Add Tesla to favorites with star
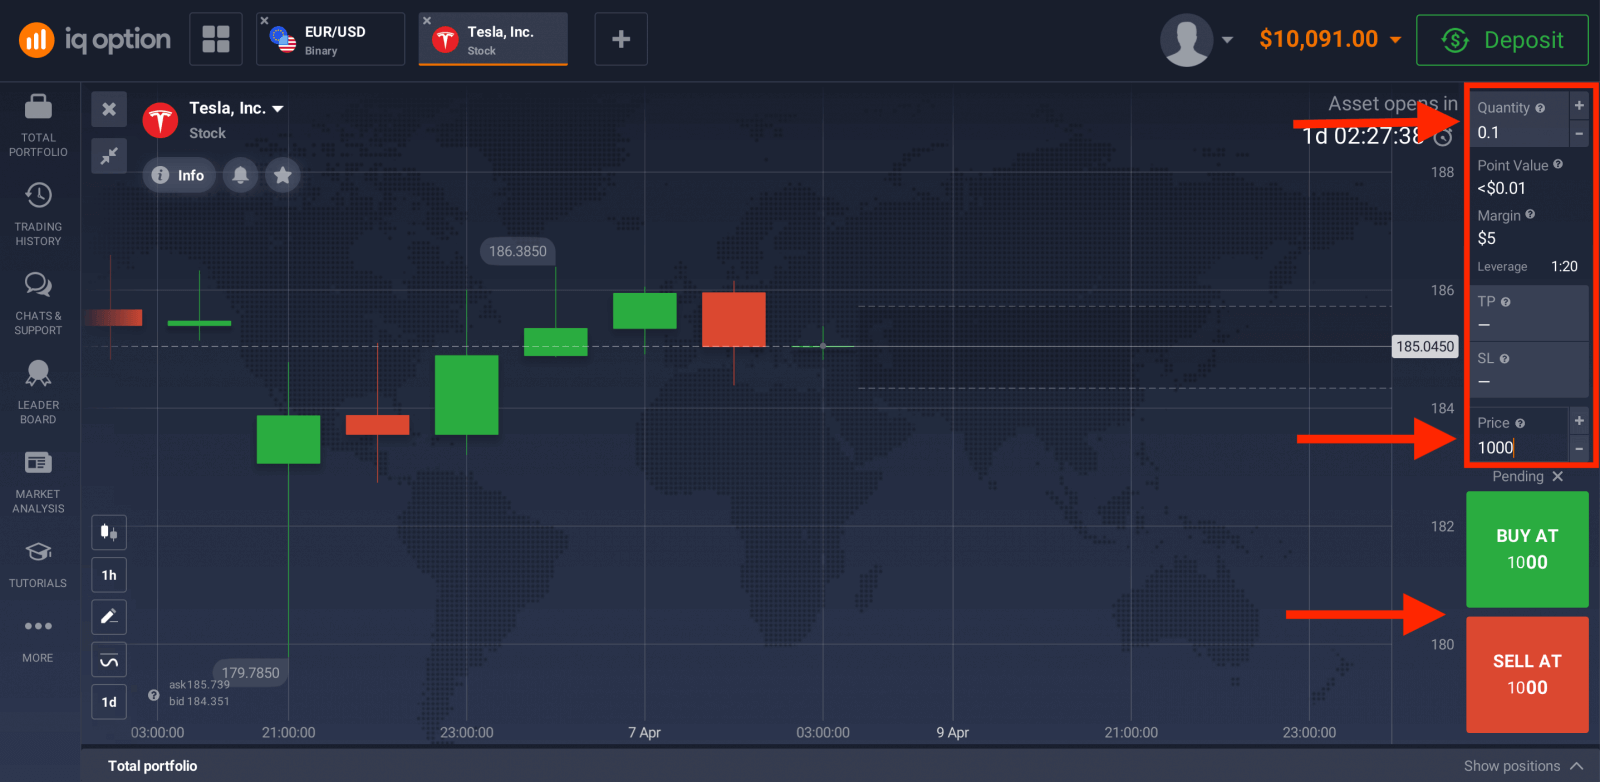 point(283,175)
